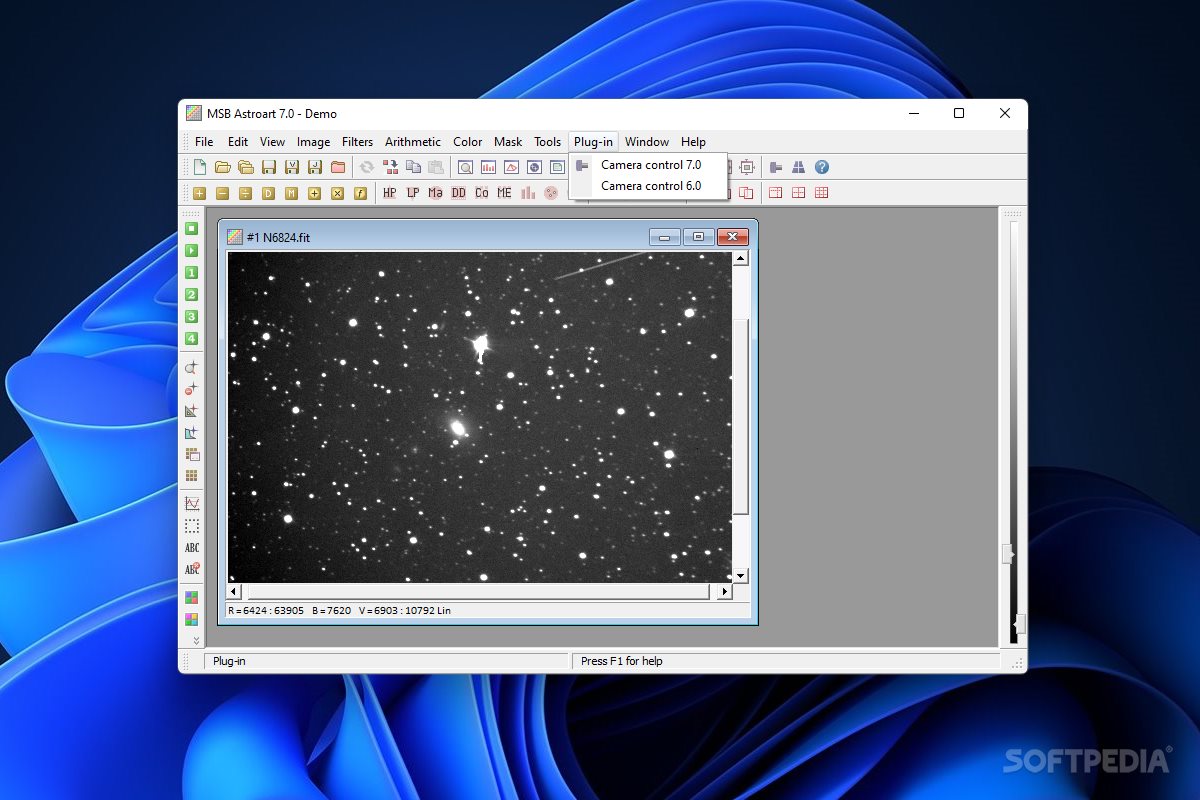The width and height of the screenshot is (1200, 800).
Task: Click the green number 4 icon
Action: pos(191,338)
